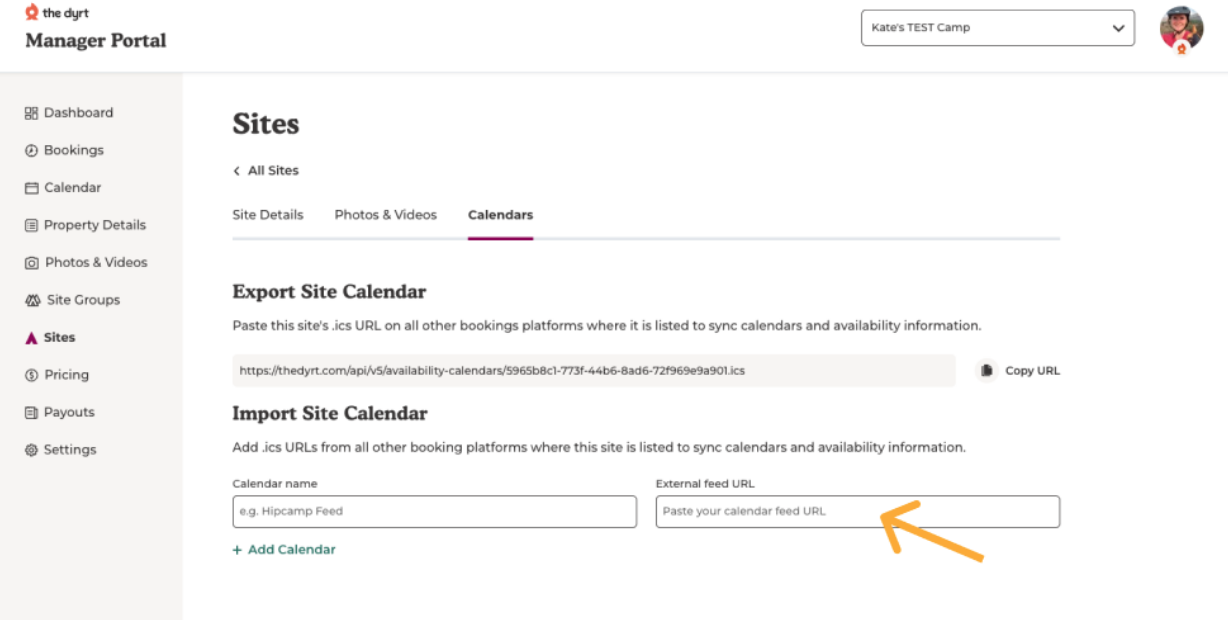
Task: Focus the External feed URL field
Action: 858,511
